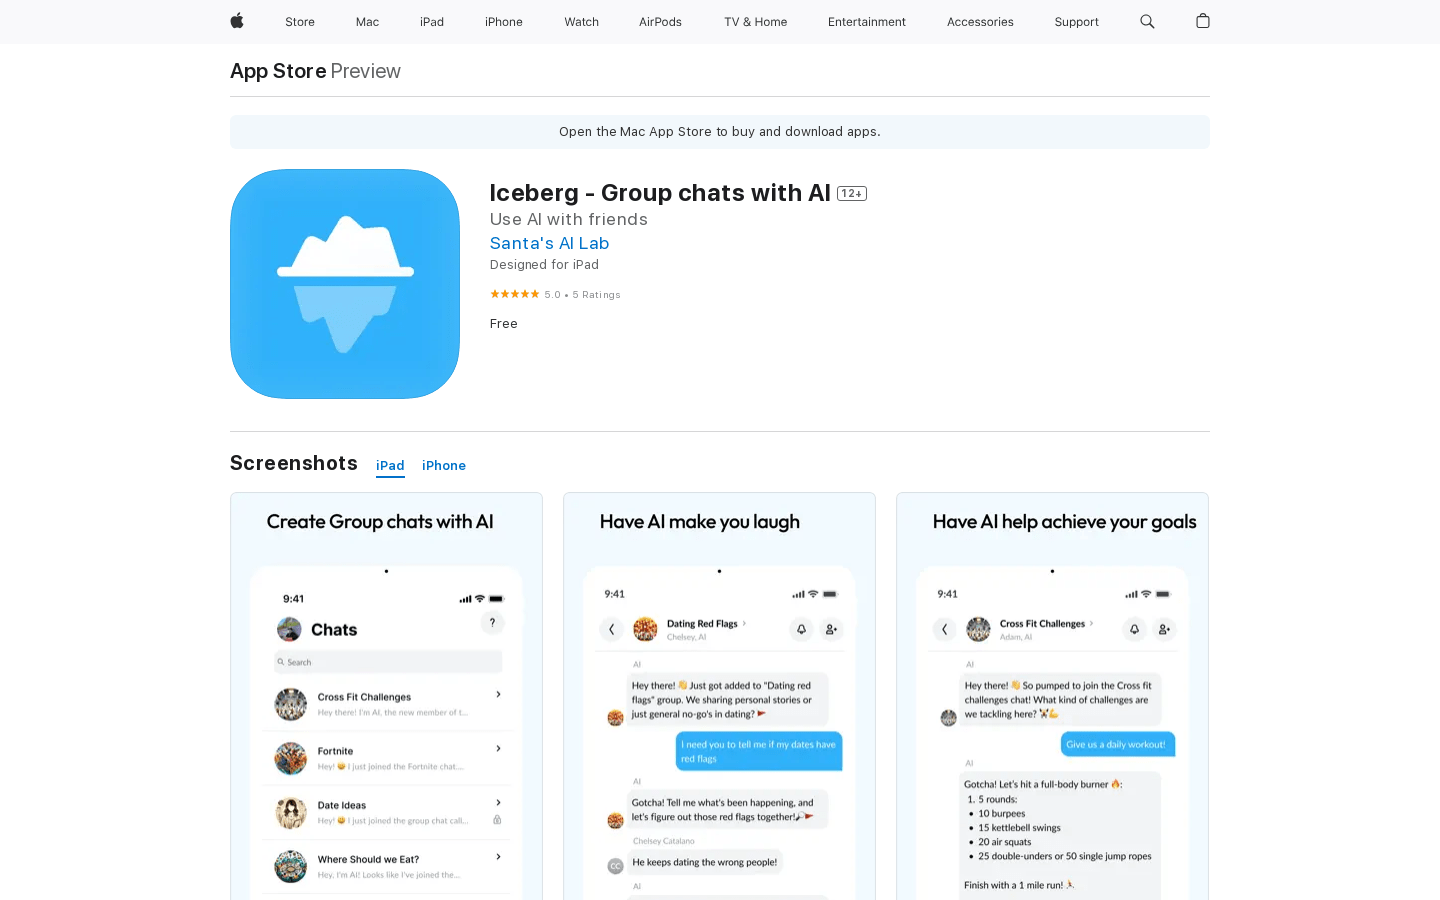The width and height of the screenshot is (1440, 900).
Task: Open the search magnifier icon
Action: [x=1147, y=21]
